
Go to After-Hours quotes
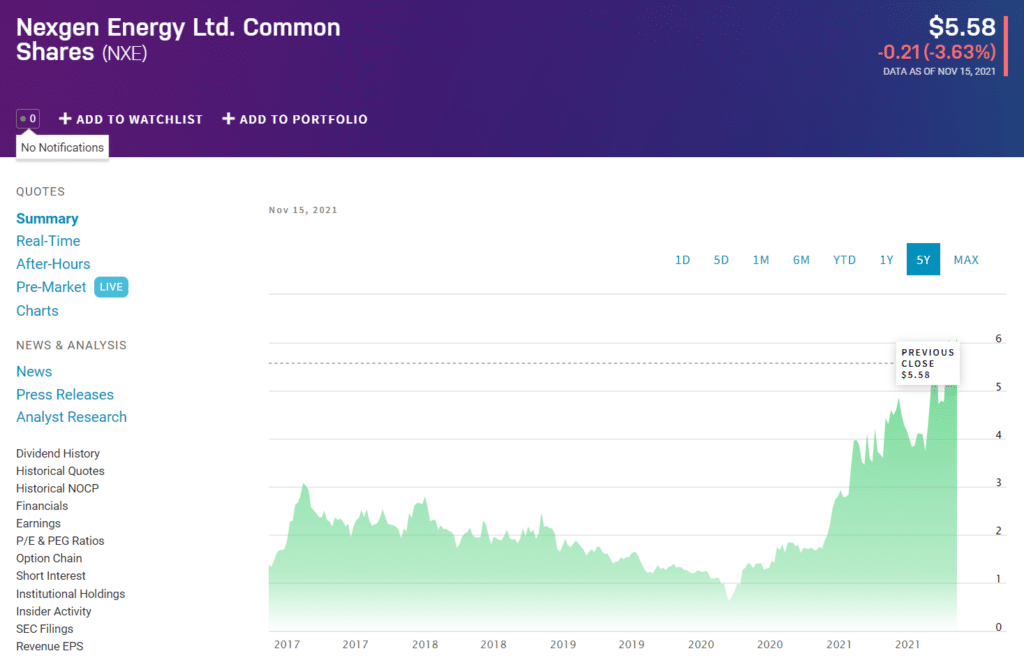[53, 264]
